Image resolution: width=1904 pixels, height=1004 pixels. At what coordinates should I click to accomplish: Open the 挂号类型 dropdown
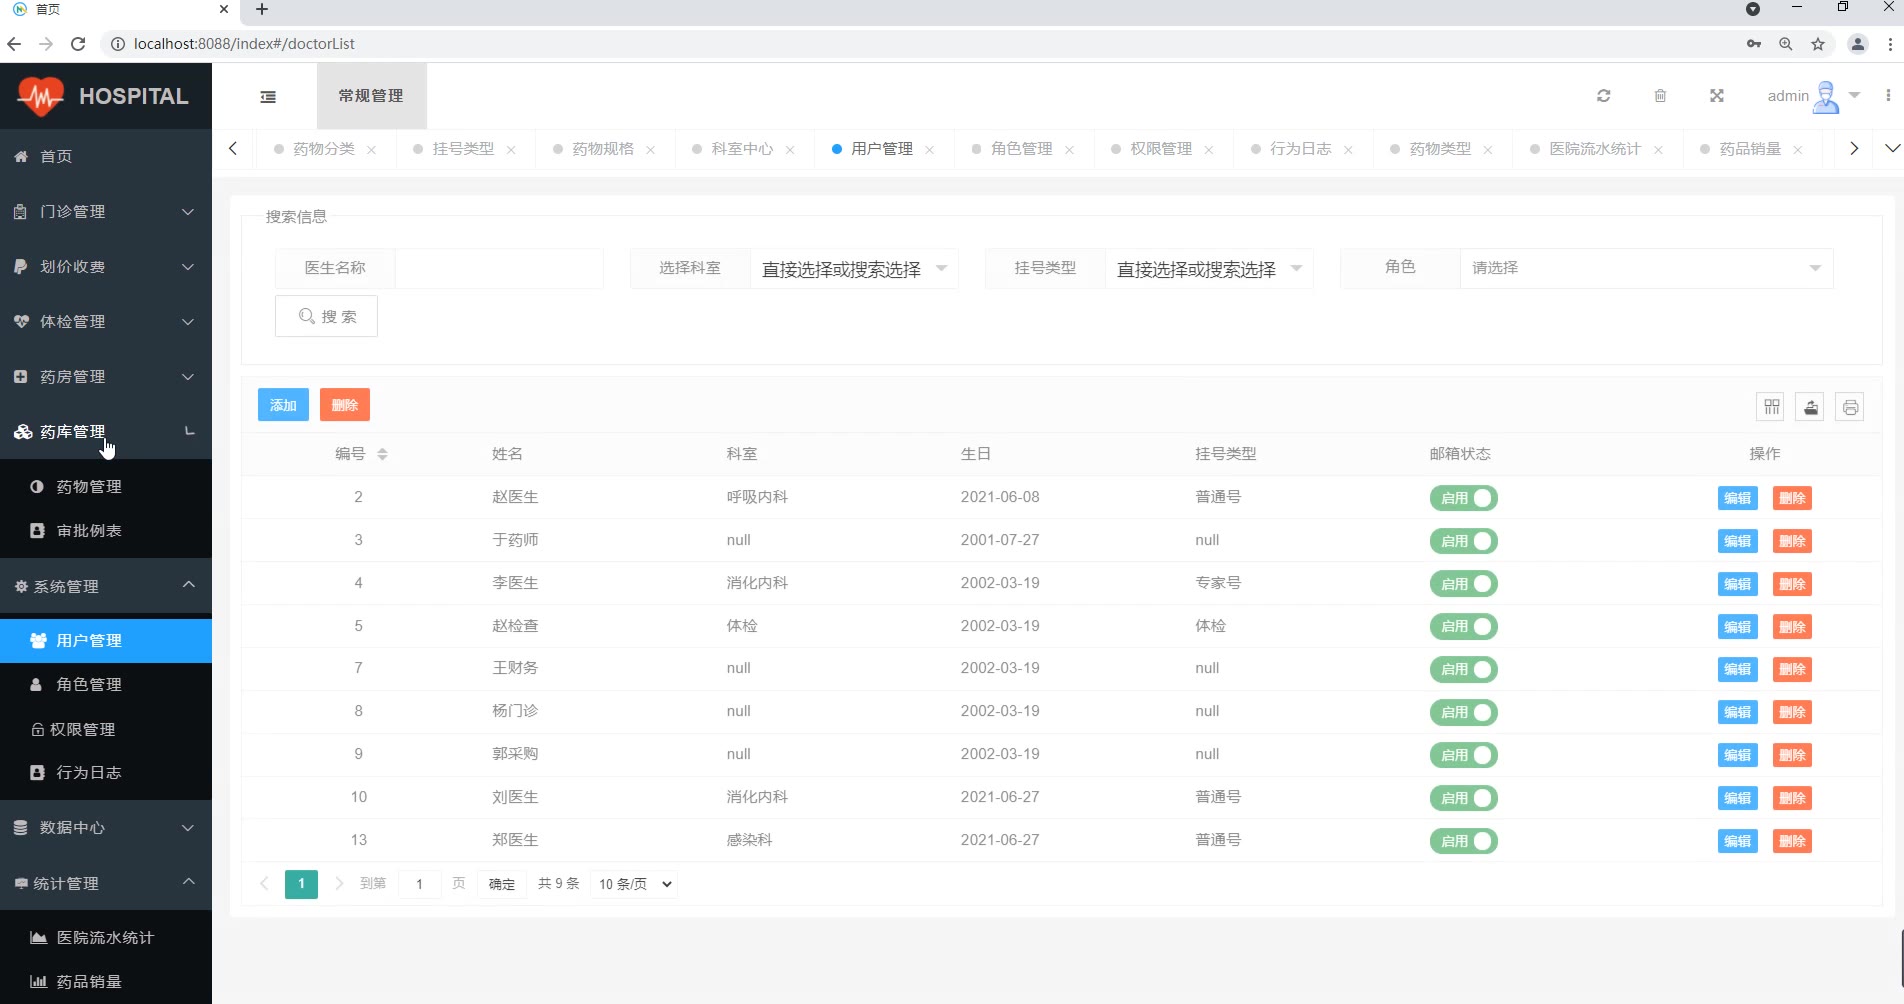1209,269
